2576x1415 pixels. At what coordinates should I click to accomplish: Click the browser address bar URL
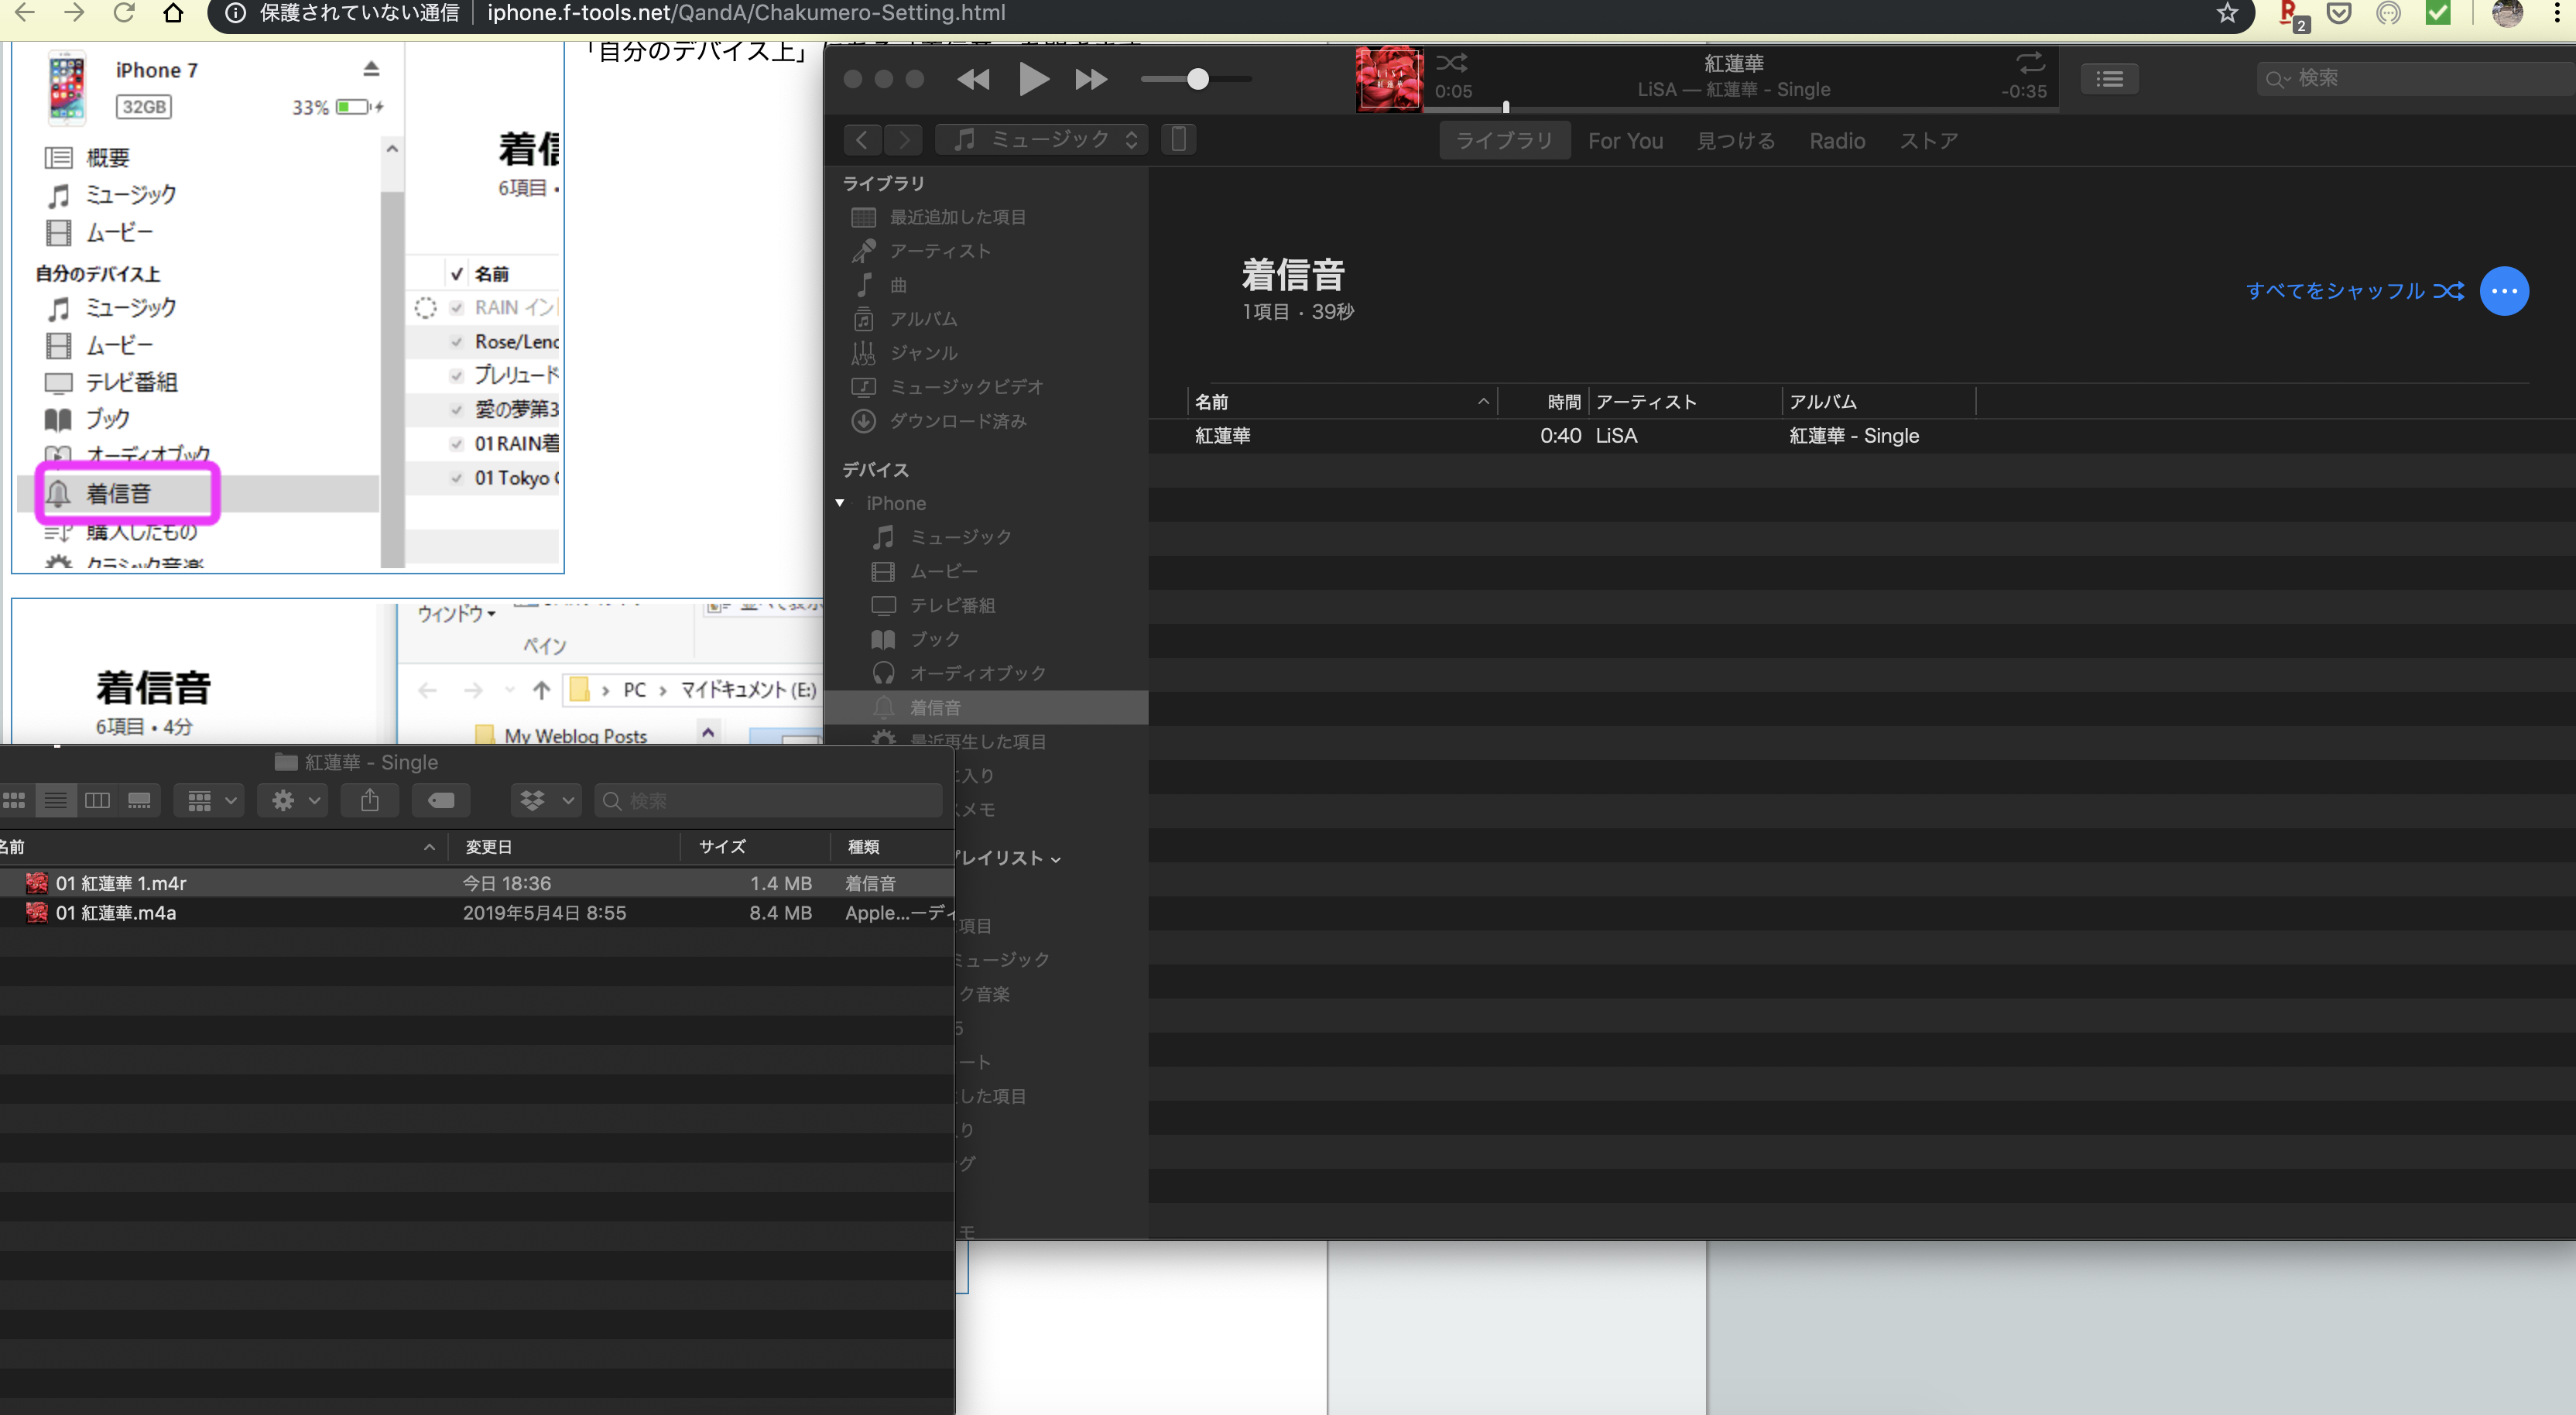746,13
